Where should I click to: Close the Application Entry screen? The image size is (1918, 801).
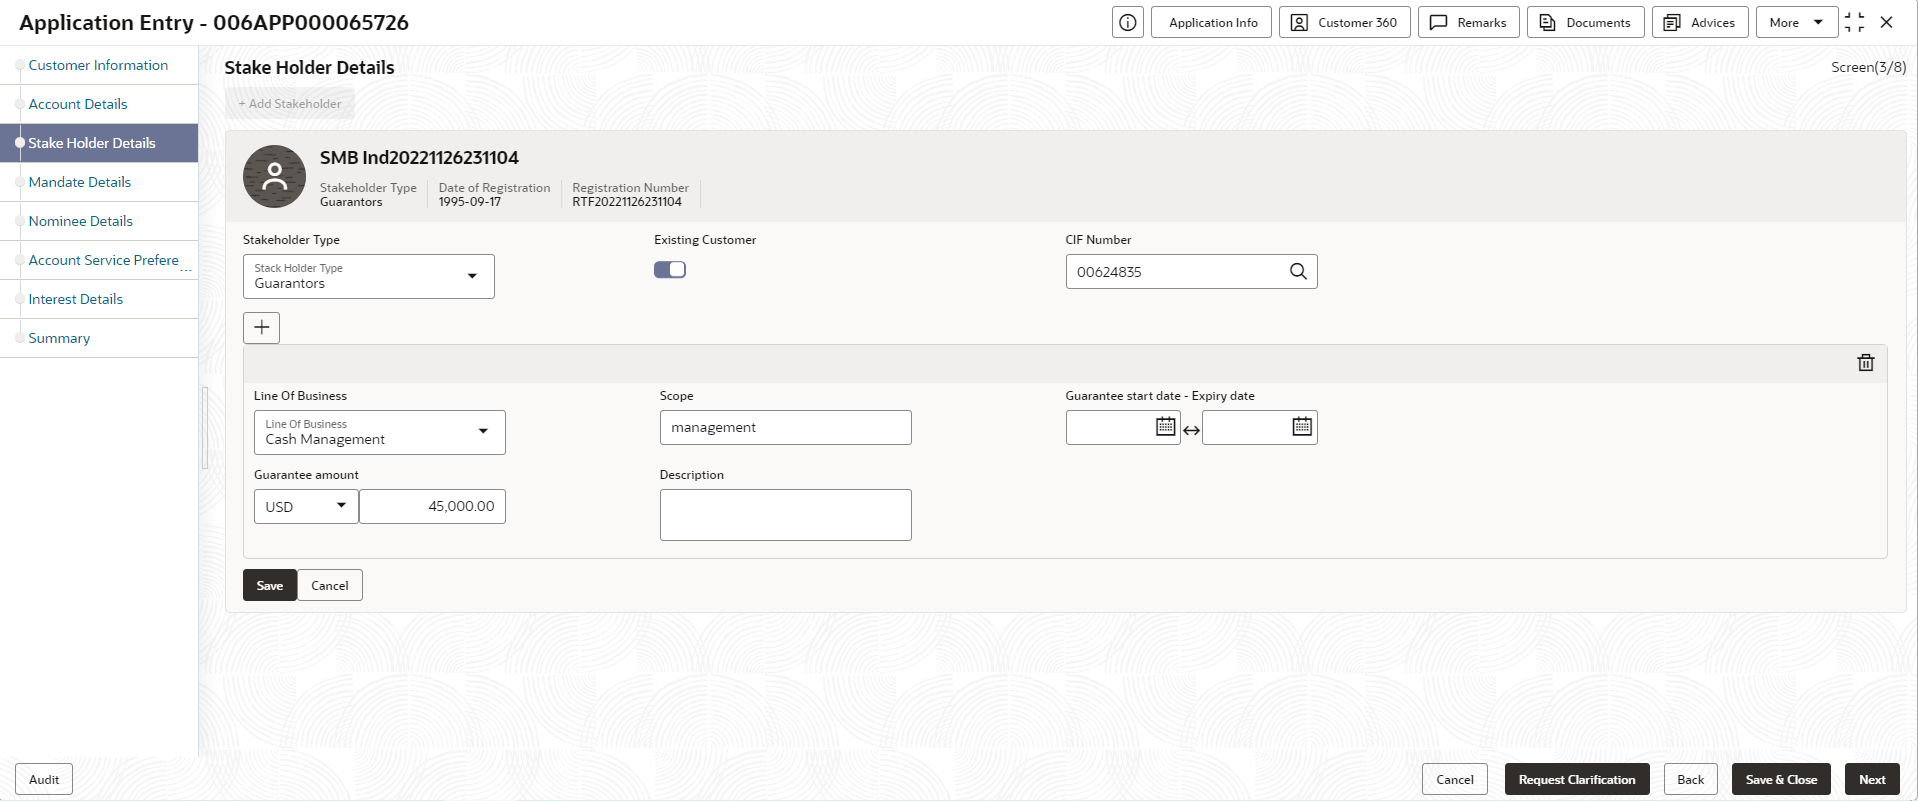[x=1886, y=22]
